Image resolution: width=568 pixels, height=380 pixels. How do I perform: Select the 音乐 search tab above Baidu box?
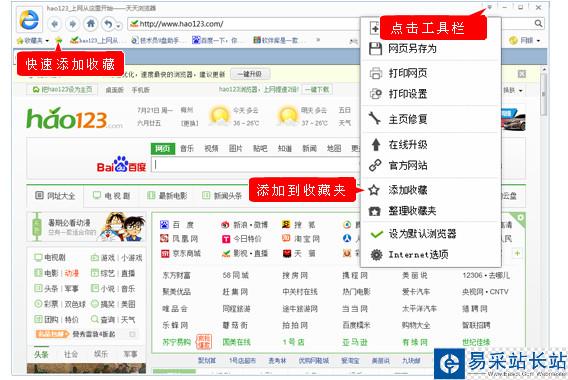click(187, 148)
